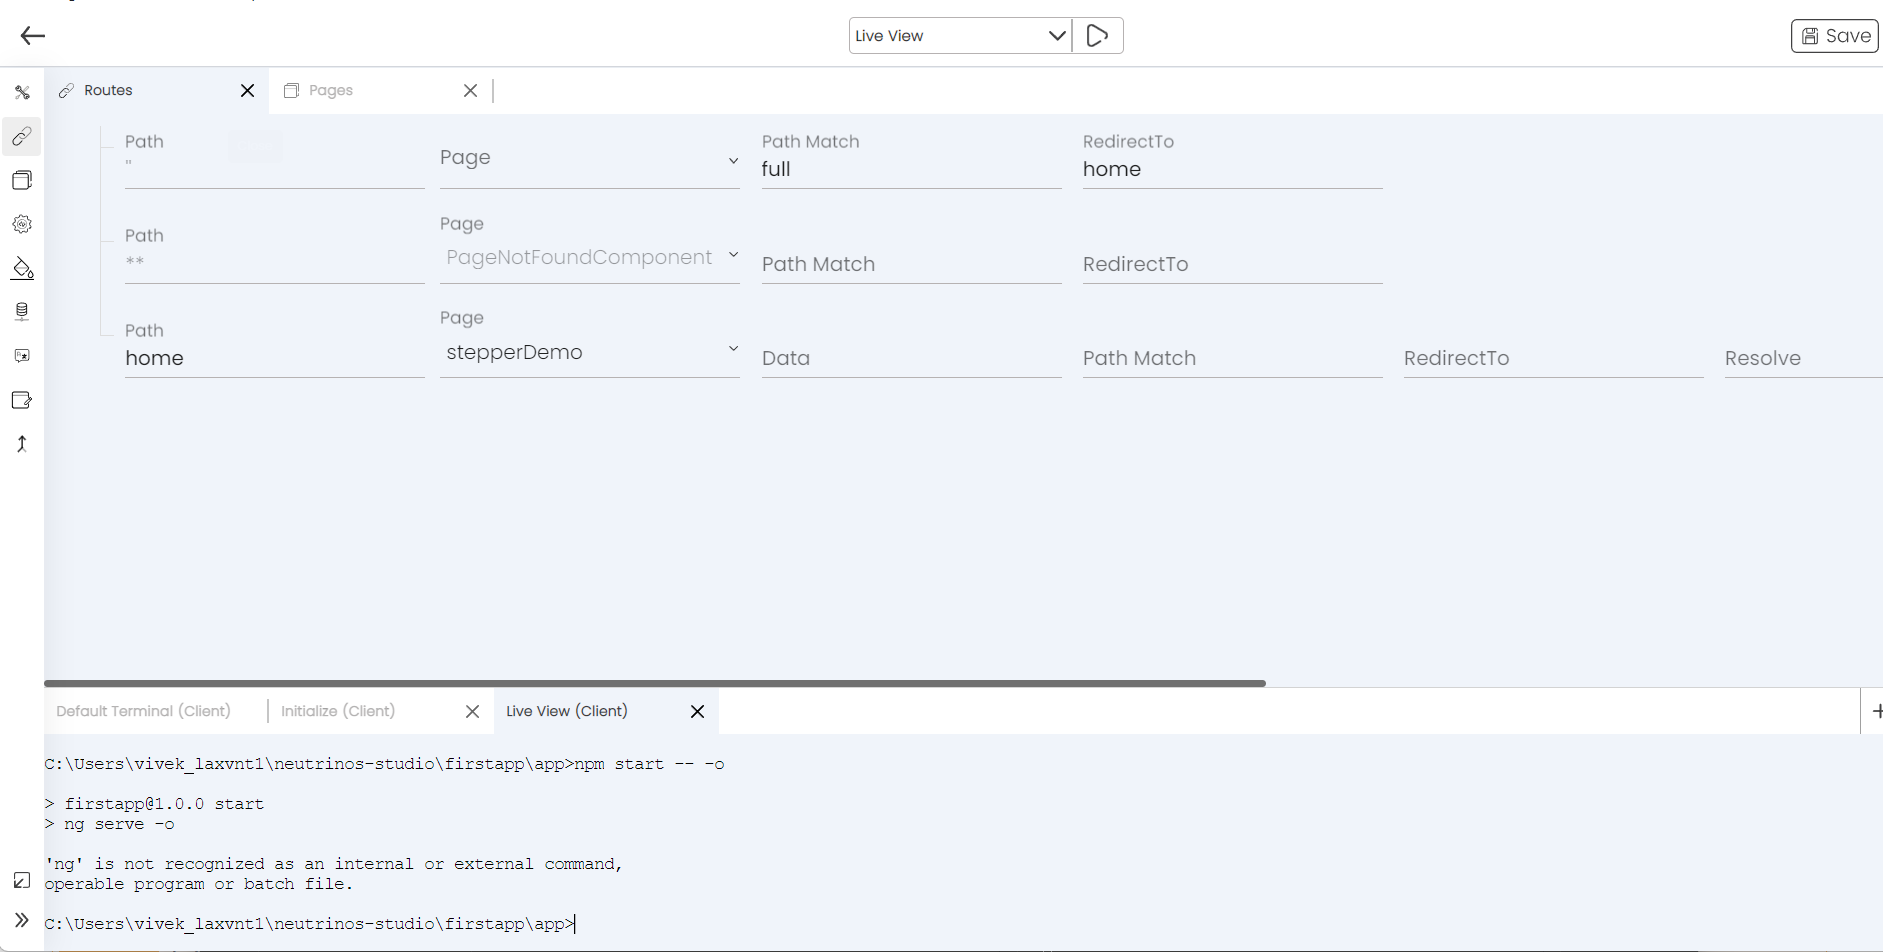This screenshot has width=1883, height=952.
Task: Close the Initialize (Client) terminal tab
Action: pyautogui.click(x=473, y=711)
